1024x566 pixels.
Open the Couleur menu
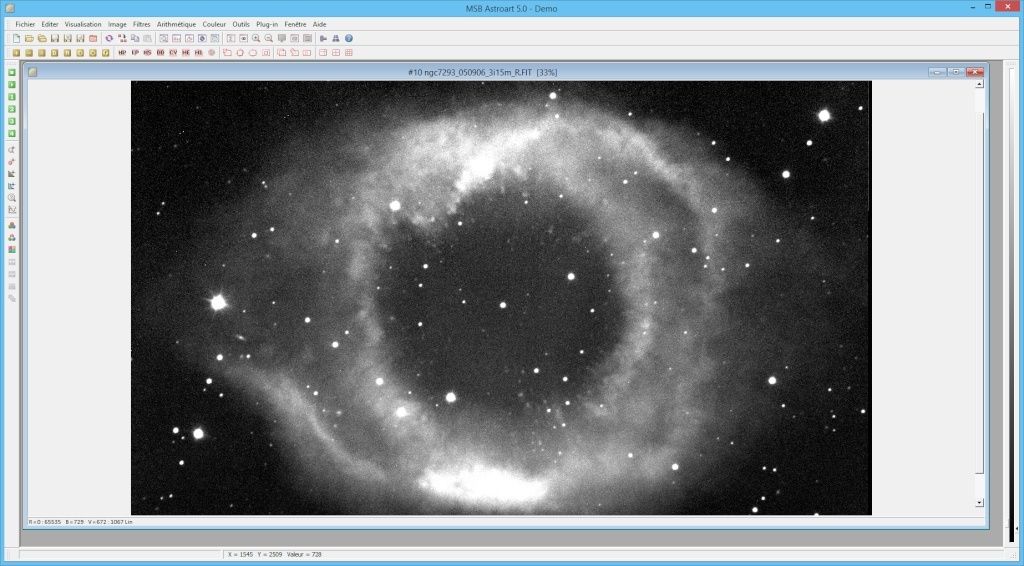pyautogui.click(x=214, y=24)
